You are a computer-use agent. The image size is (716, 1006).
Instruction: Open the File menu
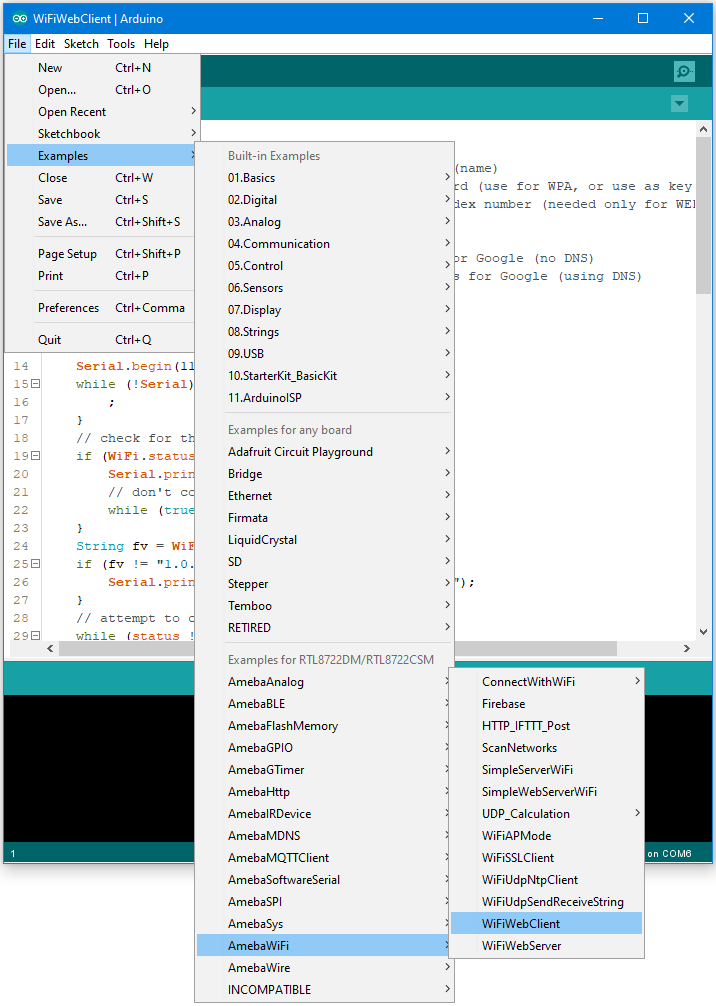(x=17, y=44)
